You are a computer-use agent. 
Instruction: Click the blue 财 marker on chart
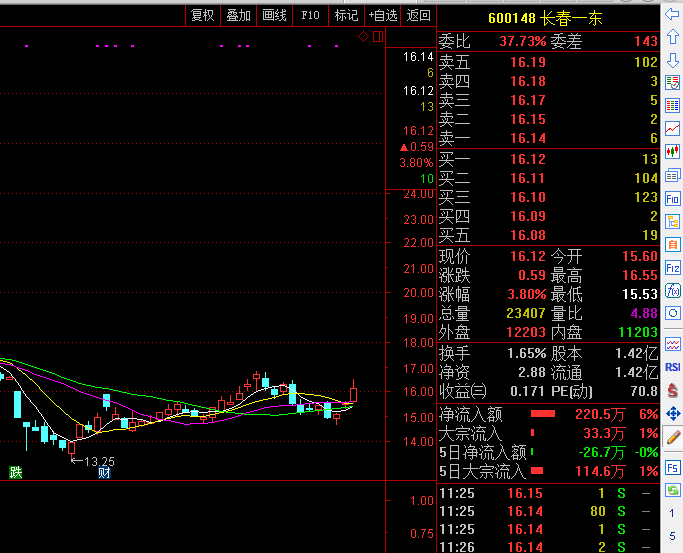(x=105, y=472)
